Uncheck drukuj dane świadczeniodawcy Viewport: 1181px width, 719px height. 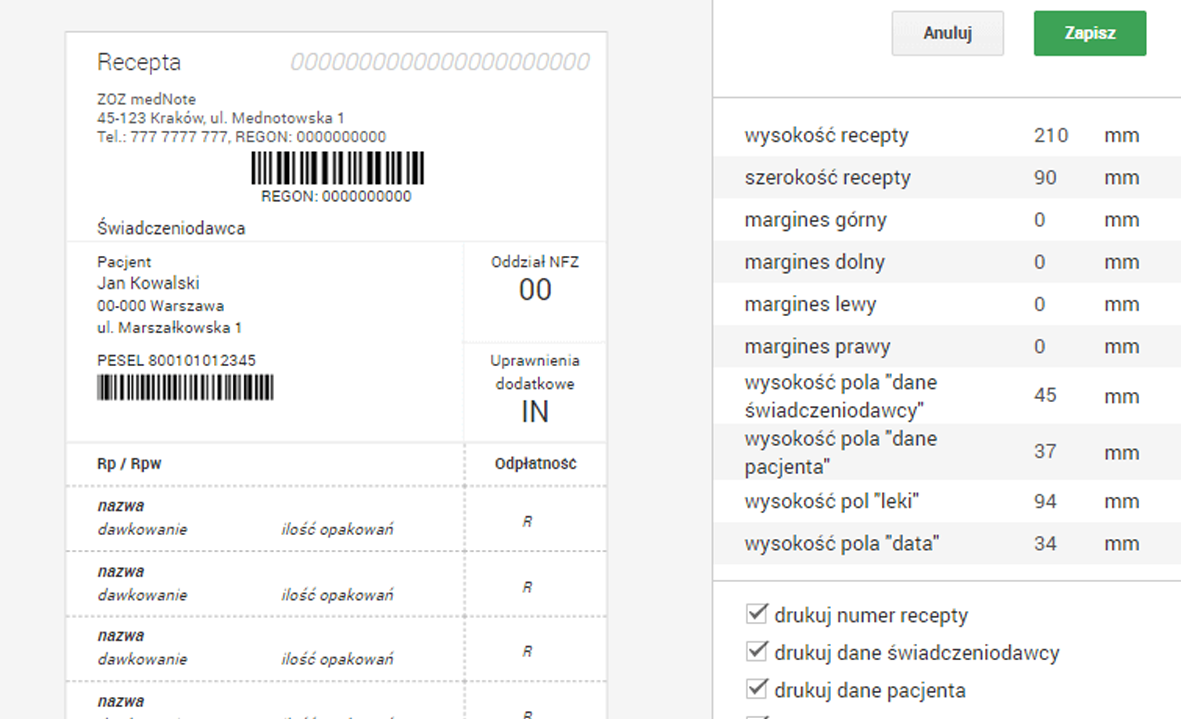(x=757, y=650)
